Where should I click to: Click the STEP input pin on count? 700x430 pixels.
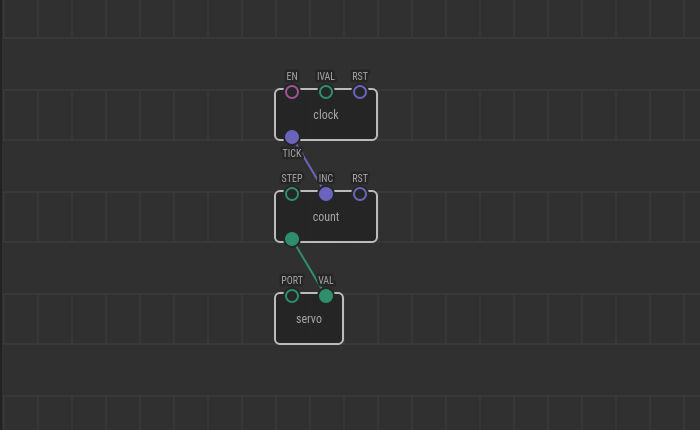292,194
